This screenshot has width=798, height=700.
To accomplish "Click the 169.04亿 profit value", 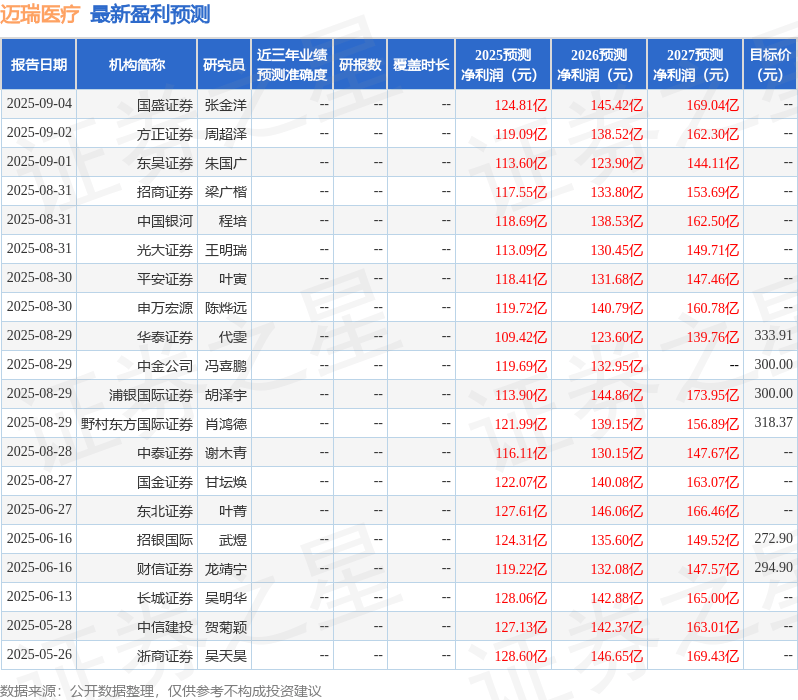I will (x=713, y=105).
